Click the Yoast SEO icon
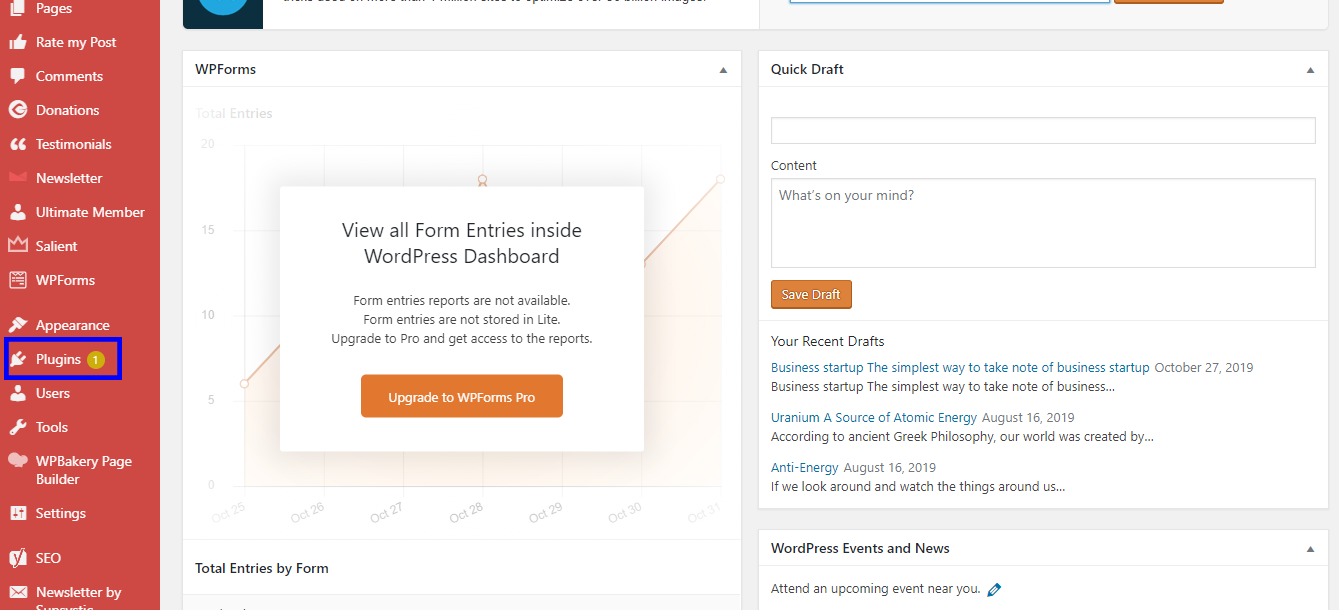 pos(18,558)
